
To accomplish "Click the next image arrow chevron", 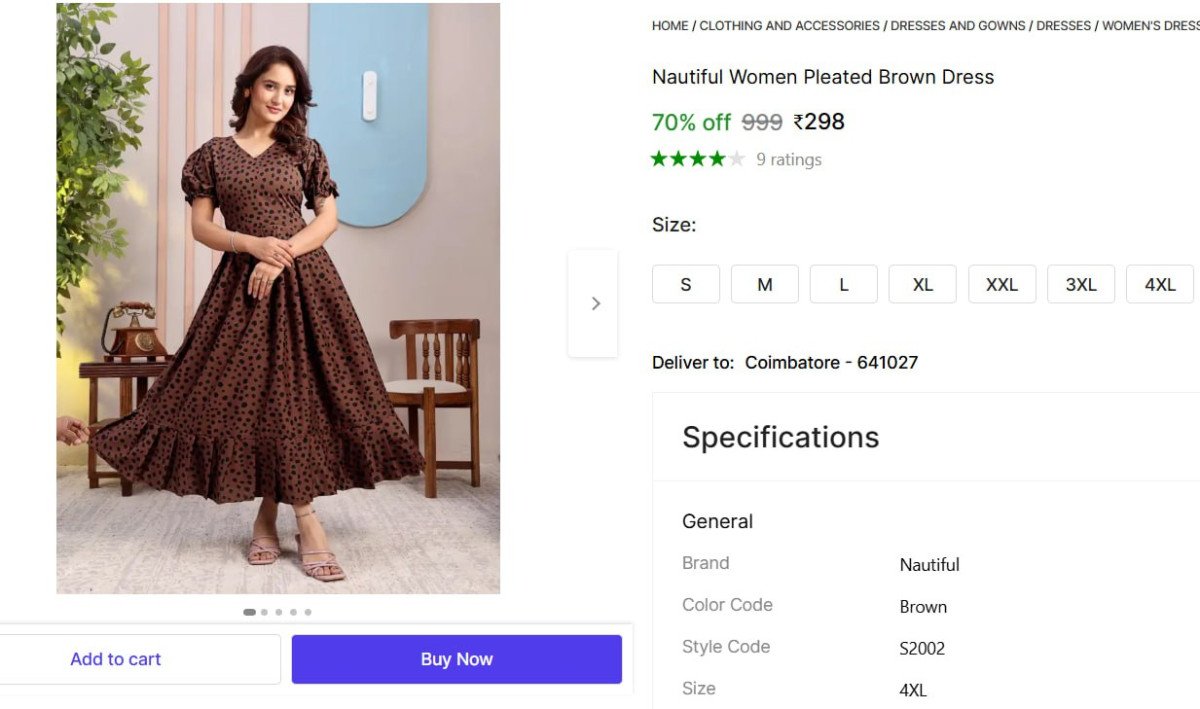I will (x=595, y=303).
